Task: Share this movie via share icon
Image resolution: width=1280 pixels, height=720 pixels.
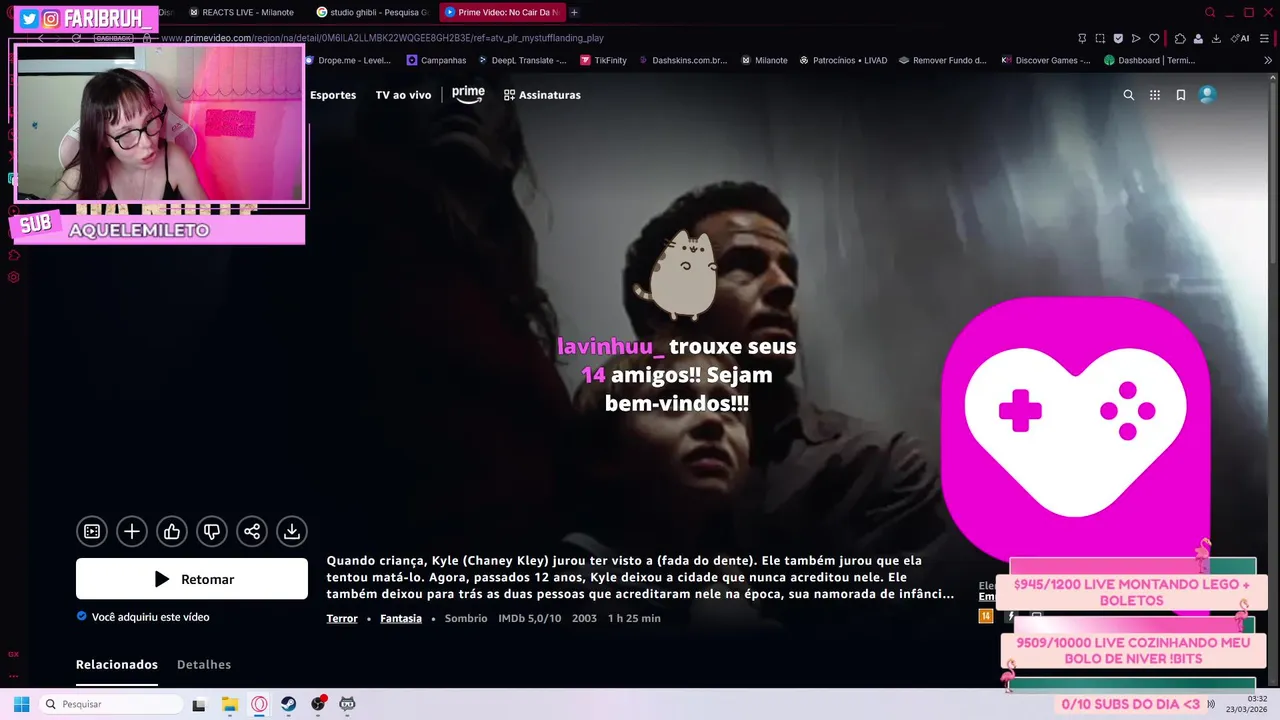Action: point(252,532)
